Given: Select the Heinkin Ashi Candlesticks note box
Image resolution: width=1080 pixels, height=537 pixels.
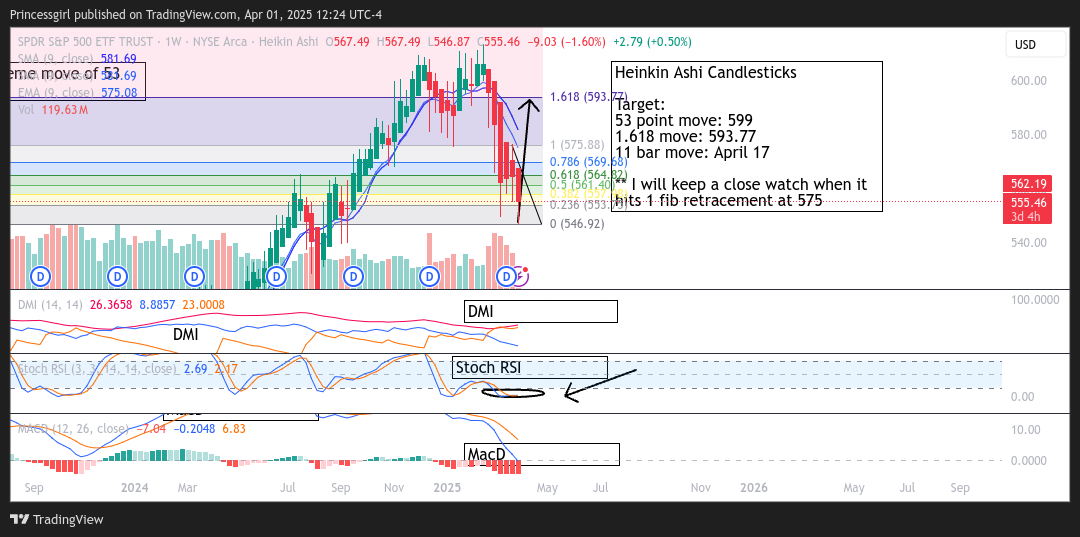Looking at the screenshot, I should (747, 136).
